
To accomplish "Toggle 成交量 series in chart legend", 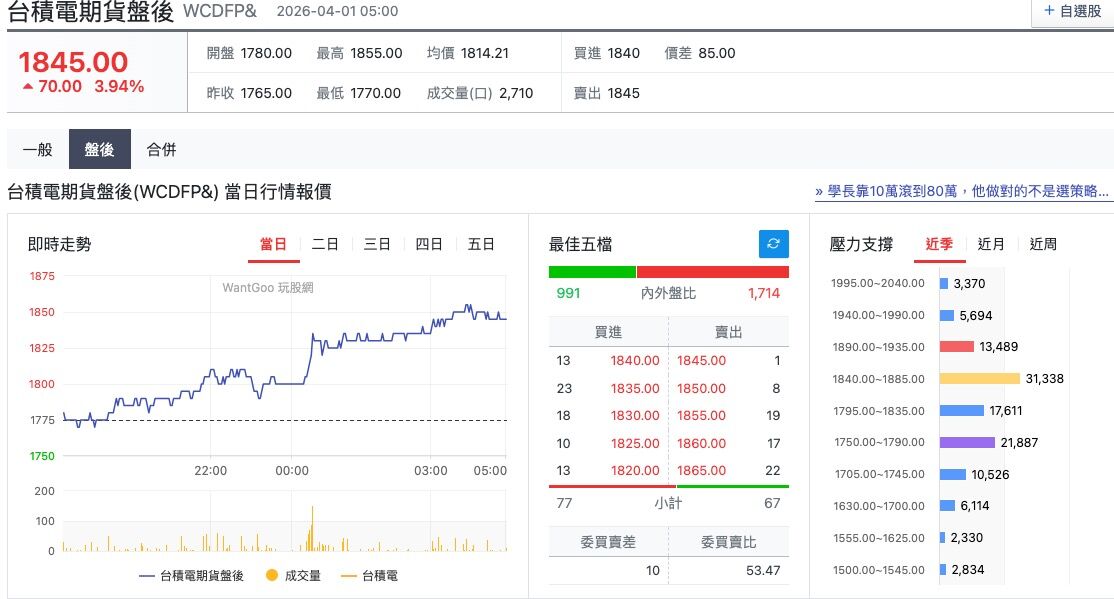I will [293, 576].
